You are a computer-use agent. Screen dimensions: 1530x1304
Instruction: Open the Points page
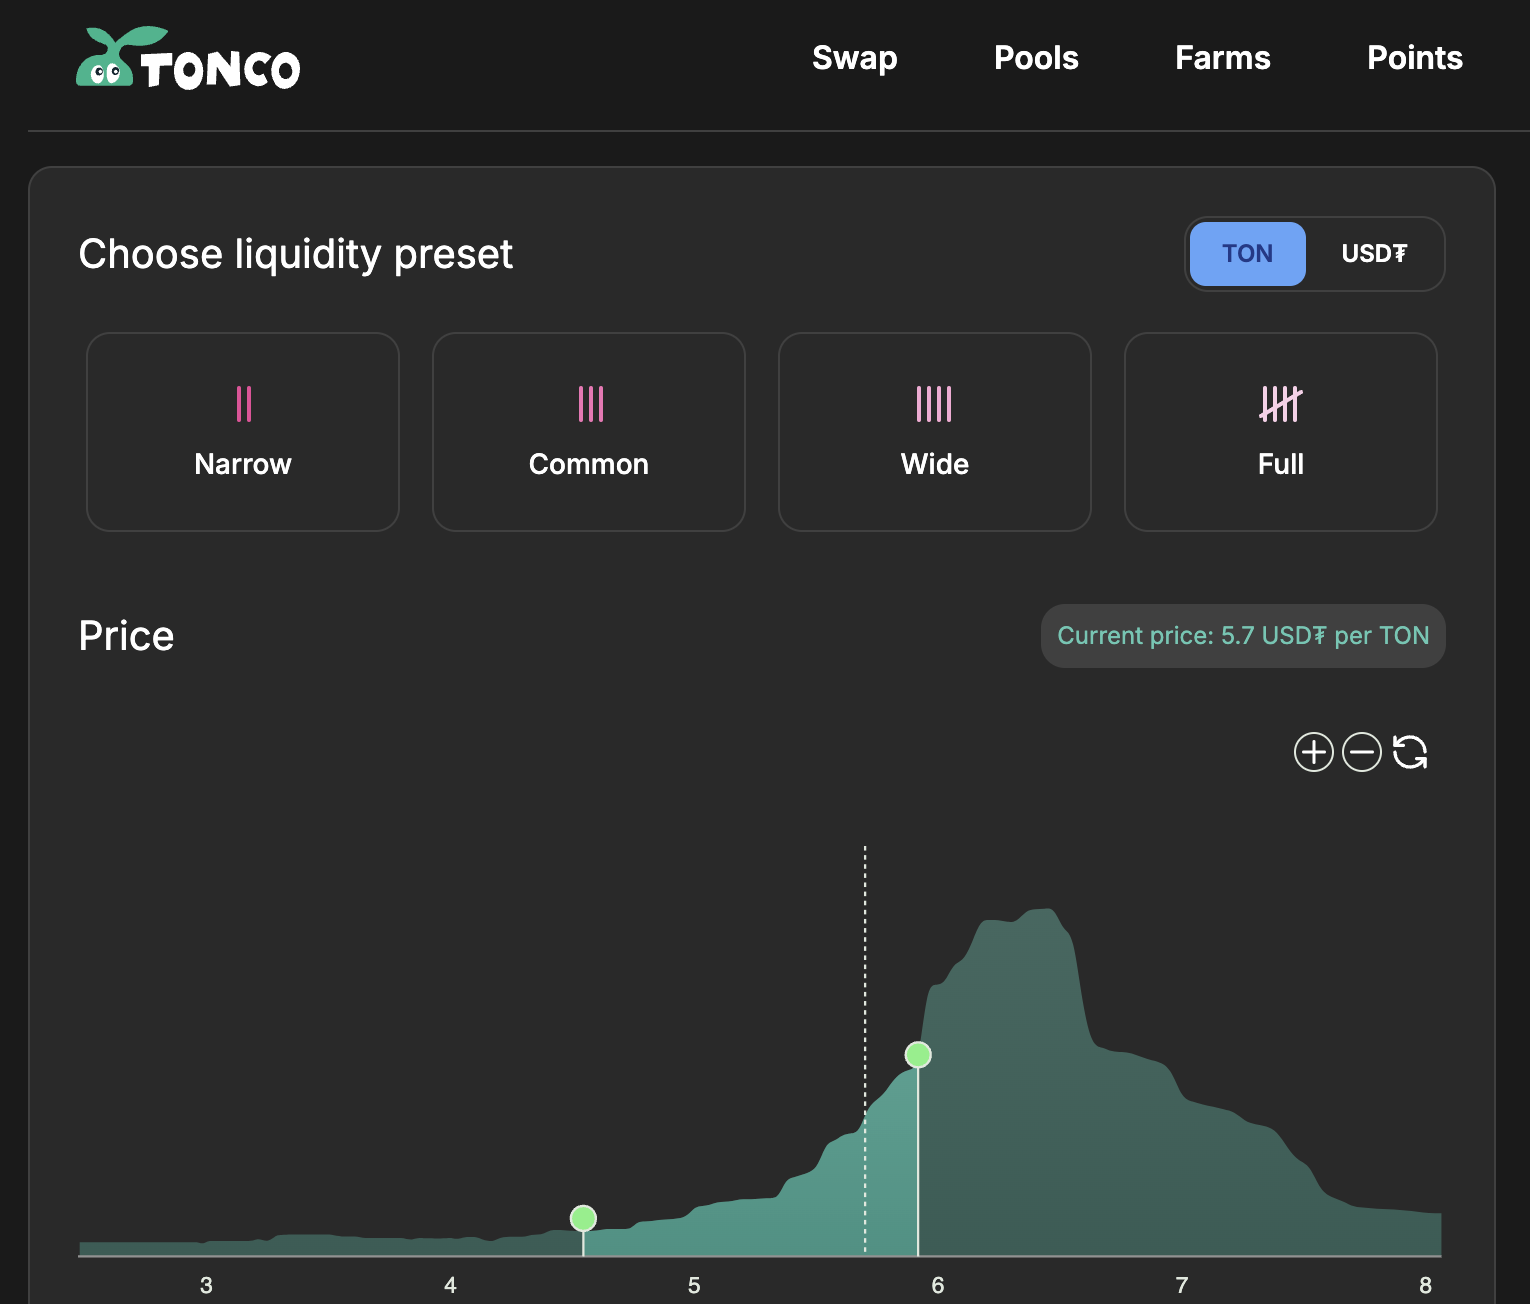click(x=1414, y=58)
